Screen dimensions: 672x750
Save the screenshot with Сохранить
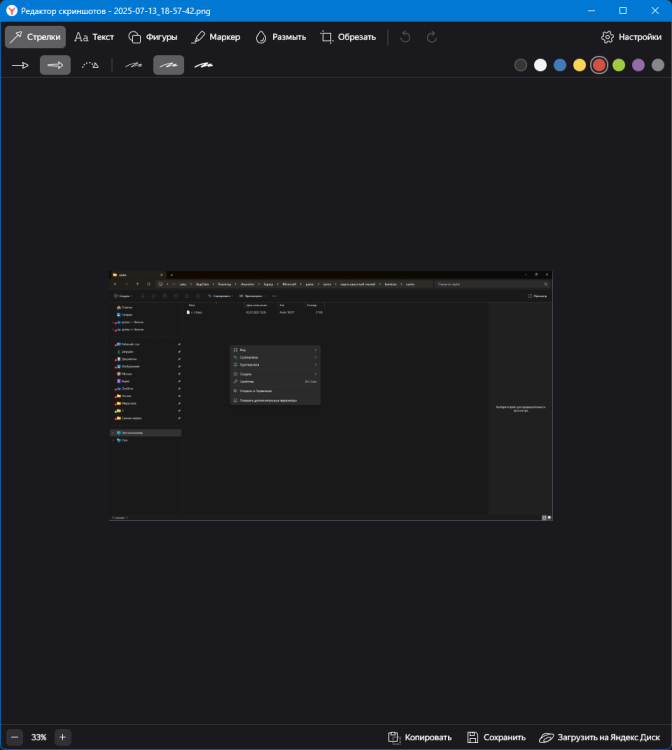[496, 737]
